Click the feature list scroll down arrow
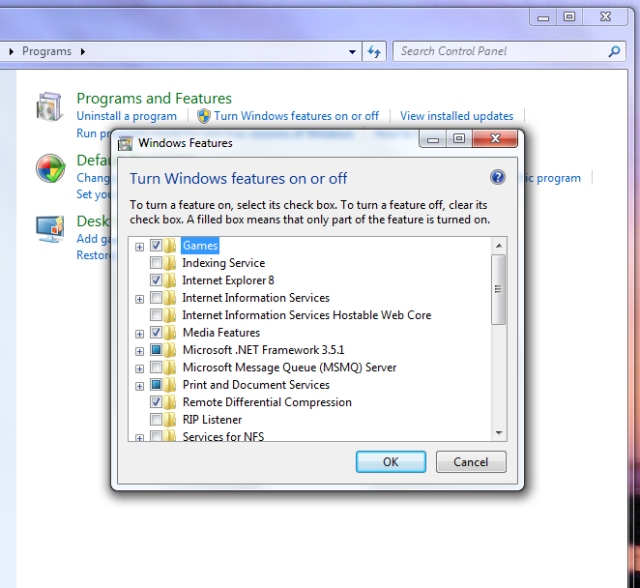640x588 pixels. click(x=499, y=433)
